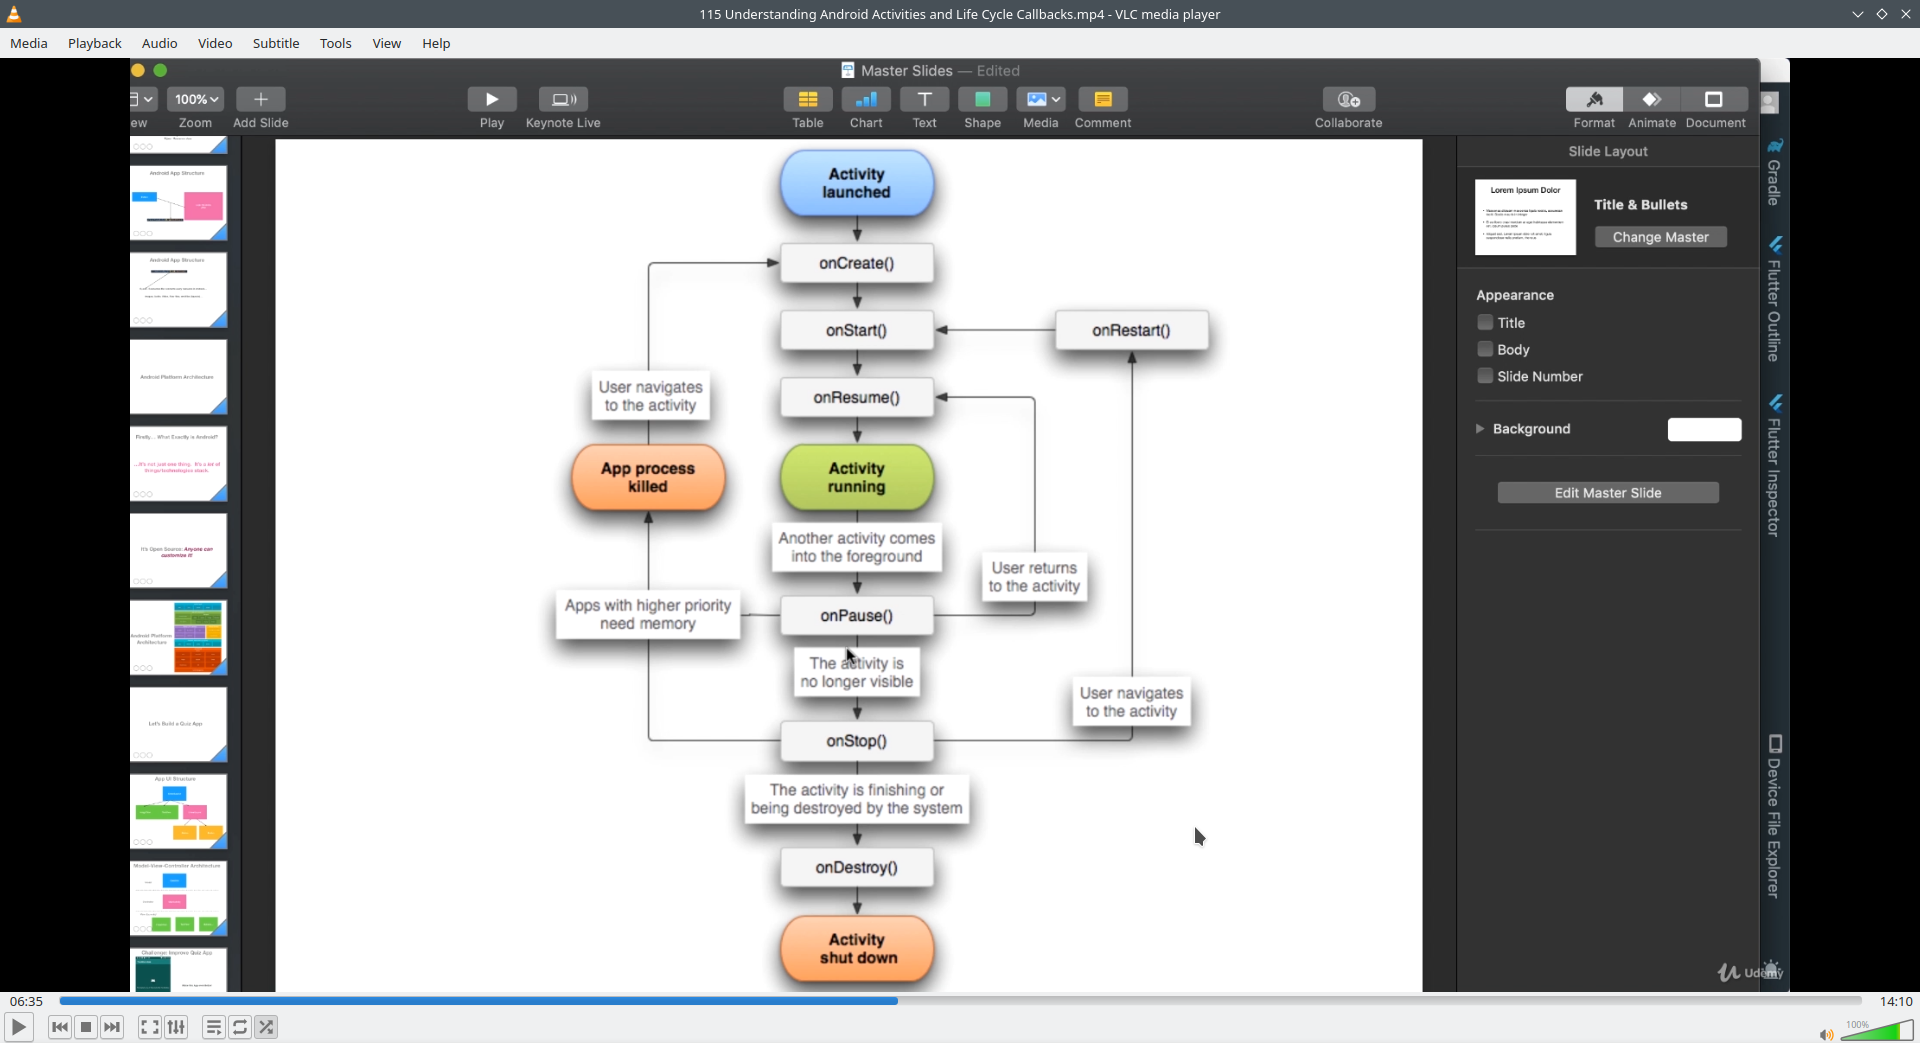Click the onCreate() box in the diagram
Image resolution: width=1920 pixels, height=1043 pixels.
click(857, 264)
